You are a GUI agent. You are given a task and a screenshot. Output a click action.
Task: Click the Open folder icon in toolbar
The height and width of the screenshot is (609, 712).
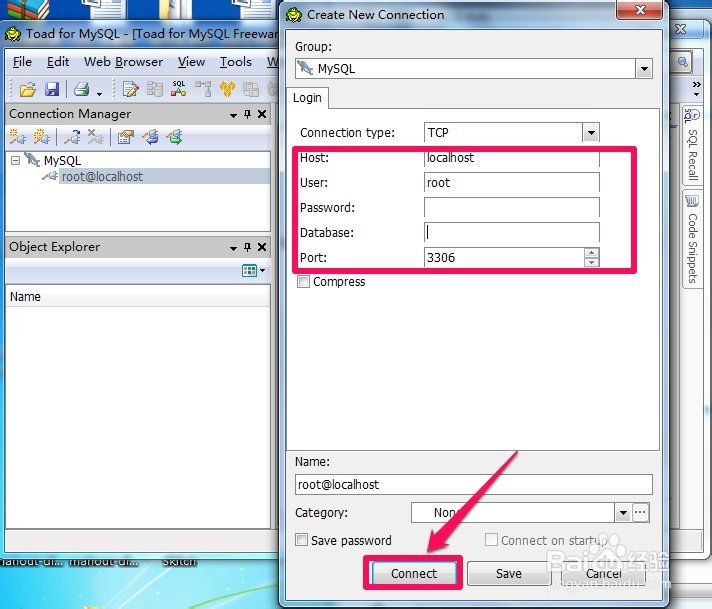click(28, 89)
